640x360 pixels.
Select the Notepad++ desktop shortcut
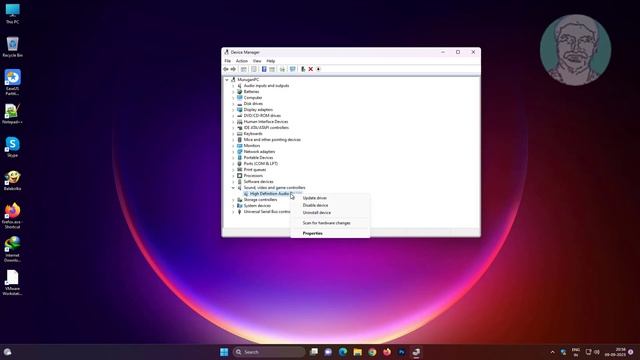(x=12, y=114)
